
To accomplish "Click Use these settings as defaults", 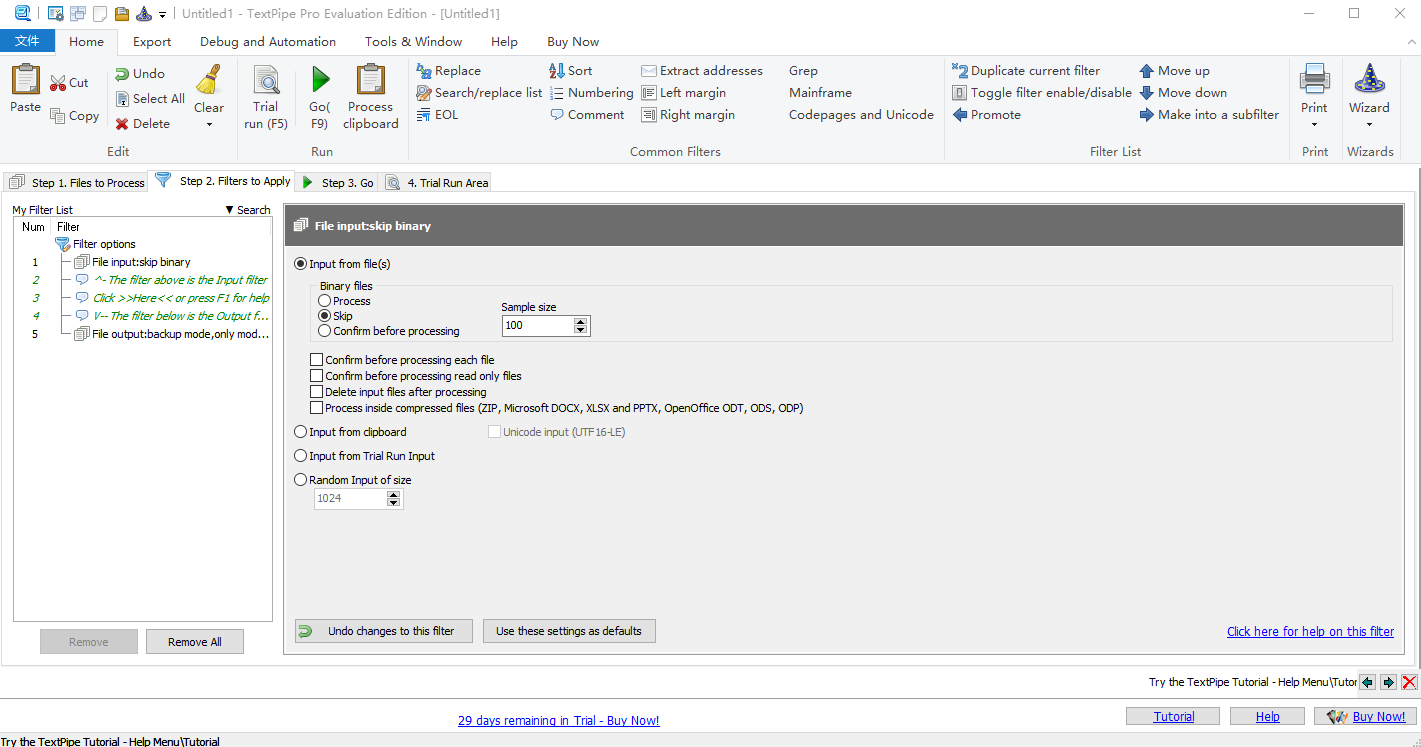I will [569, 631].
